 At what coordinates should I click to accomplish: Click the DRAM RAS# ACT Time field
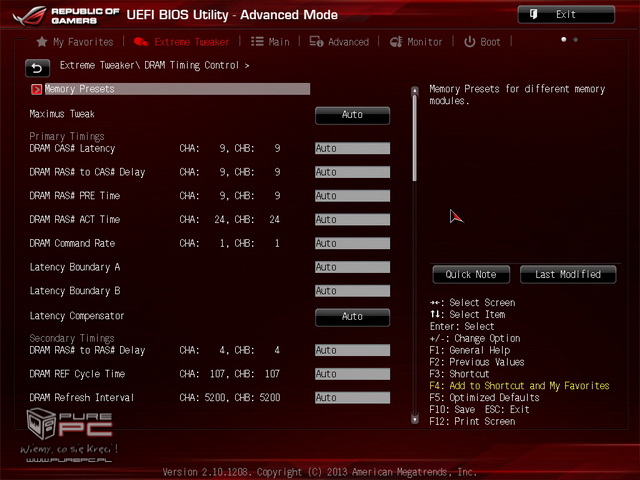352,219
